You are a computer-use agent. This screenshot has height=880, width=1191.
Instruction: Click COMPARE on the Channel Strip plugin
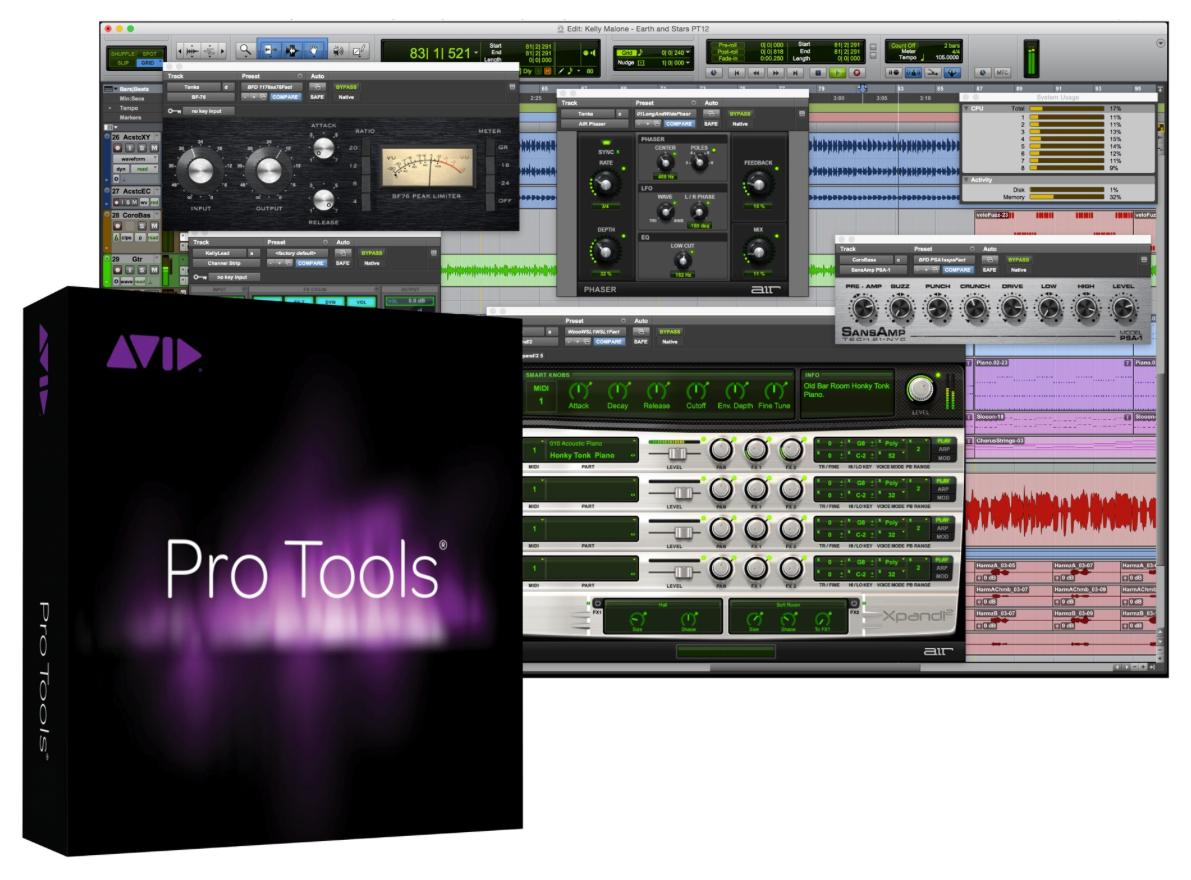311,263
